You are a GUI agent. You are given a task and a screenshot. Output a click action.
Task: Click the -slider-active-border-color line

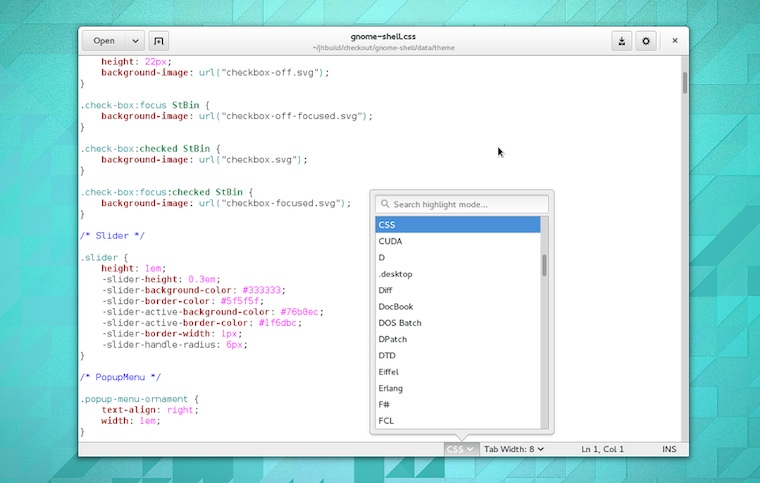pos(202,323)
